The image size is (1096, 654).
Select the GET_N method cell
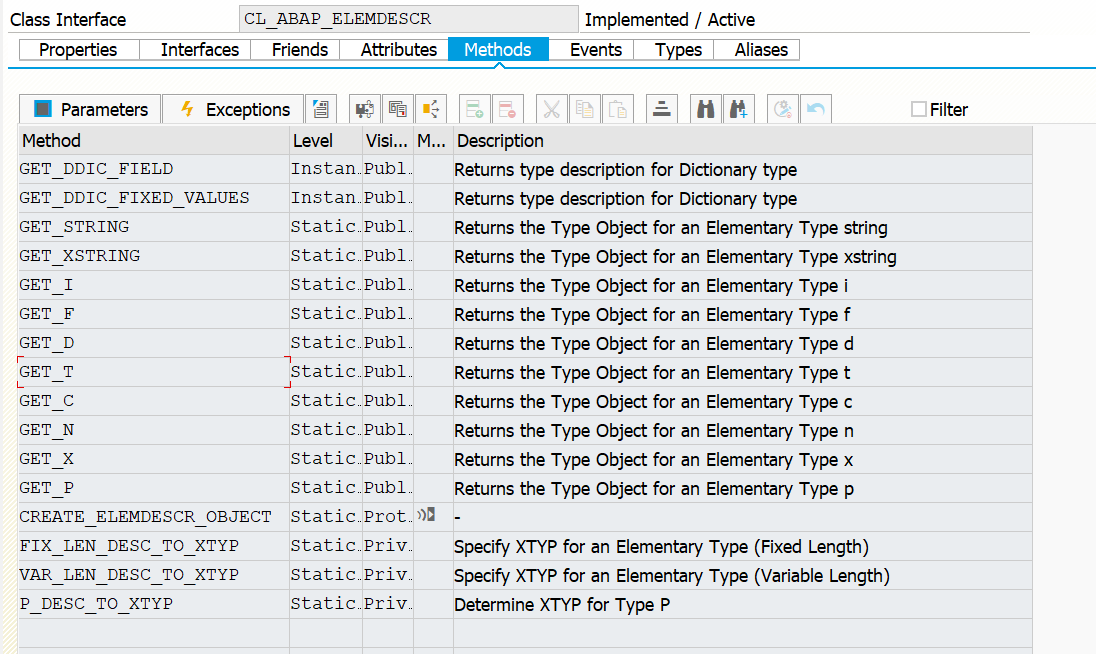coord(154,430)
